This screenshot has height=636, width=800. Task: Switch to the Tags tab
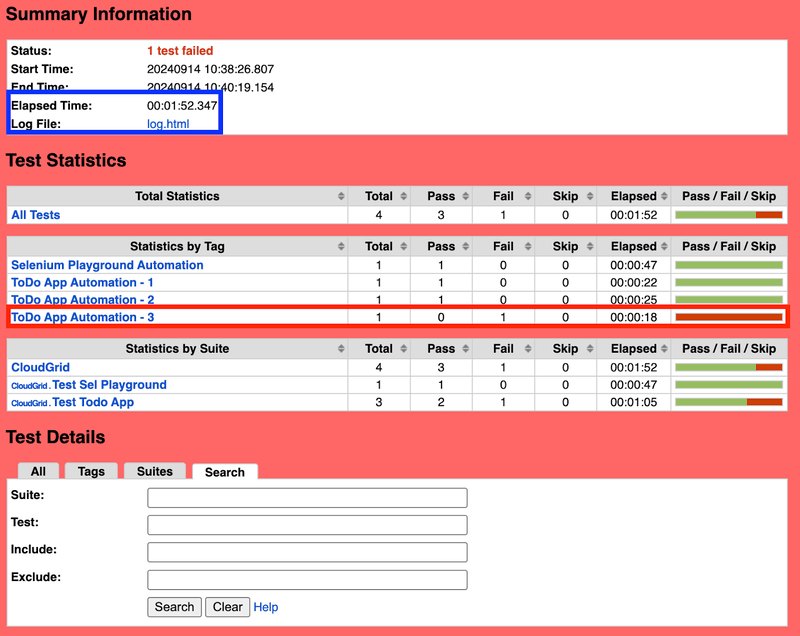coord(91,471)
